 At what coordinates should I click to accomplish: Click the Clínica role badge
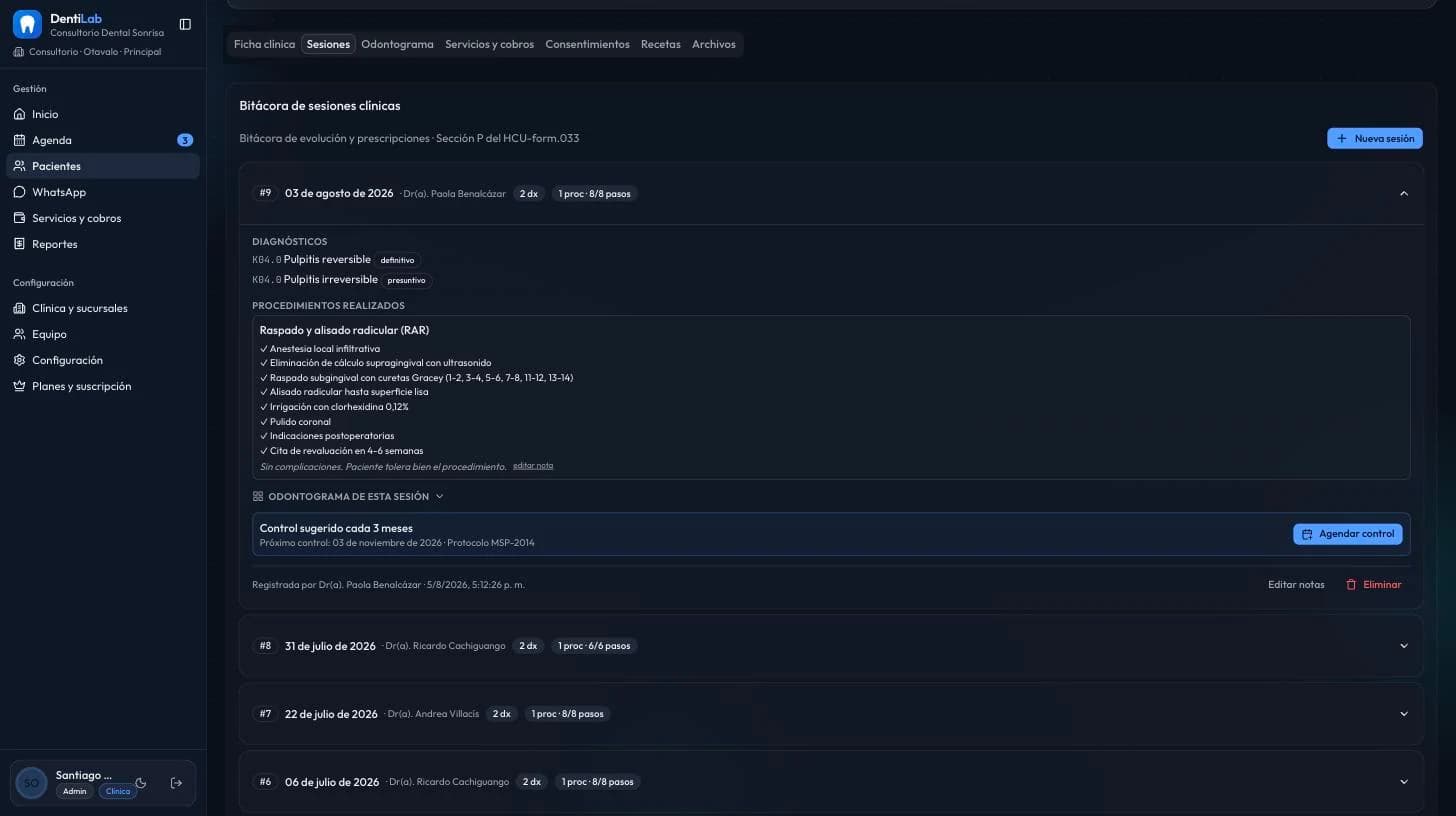click(118, 791)
